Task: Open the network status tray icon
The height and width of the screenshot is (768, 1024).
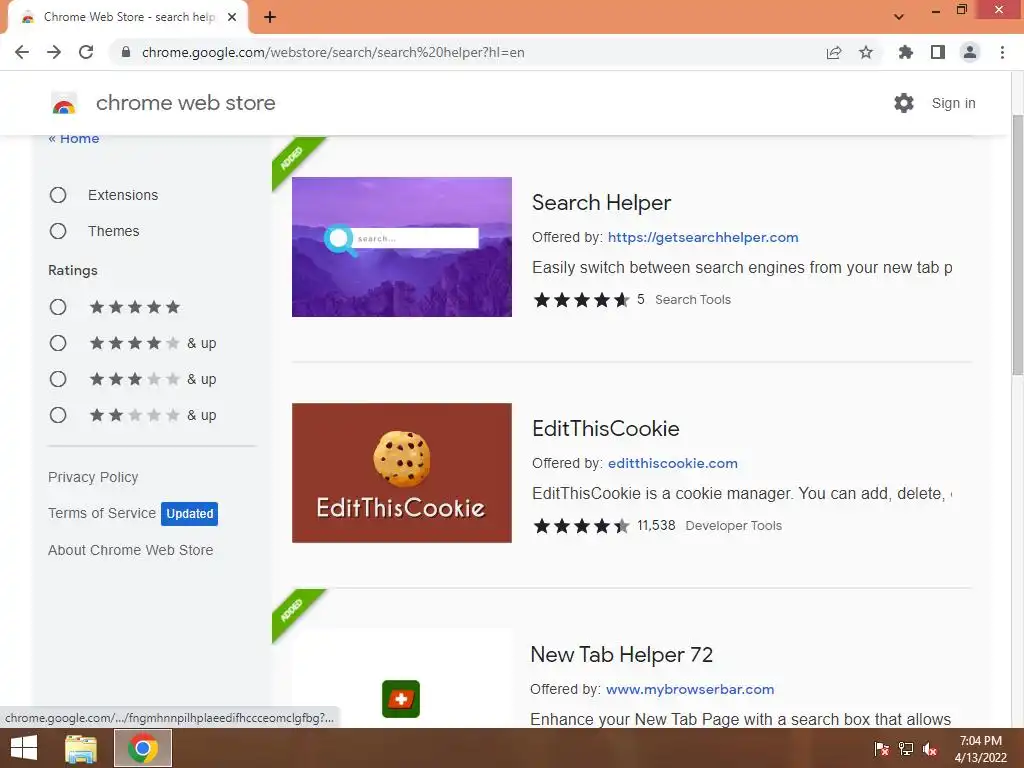Action: pyautogui.click(x=906, y=749)
